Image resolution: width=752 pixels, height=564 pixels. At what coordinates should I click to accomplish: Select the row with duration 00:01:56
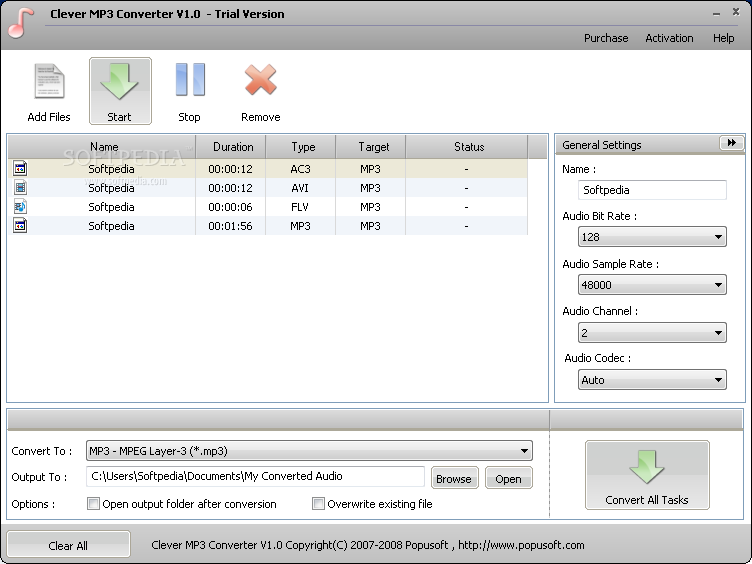(268, 225)
